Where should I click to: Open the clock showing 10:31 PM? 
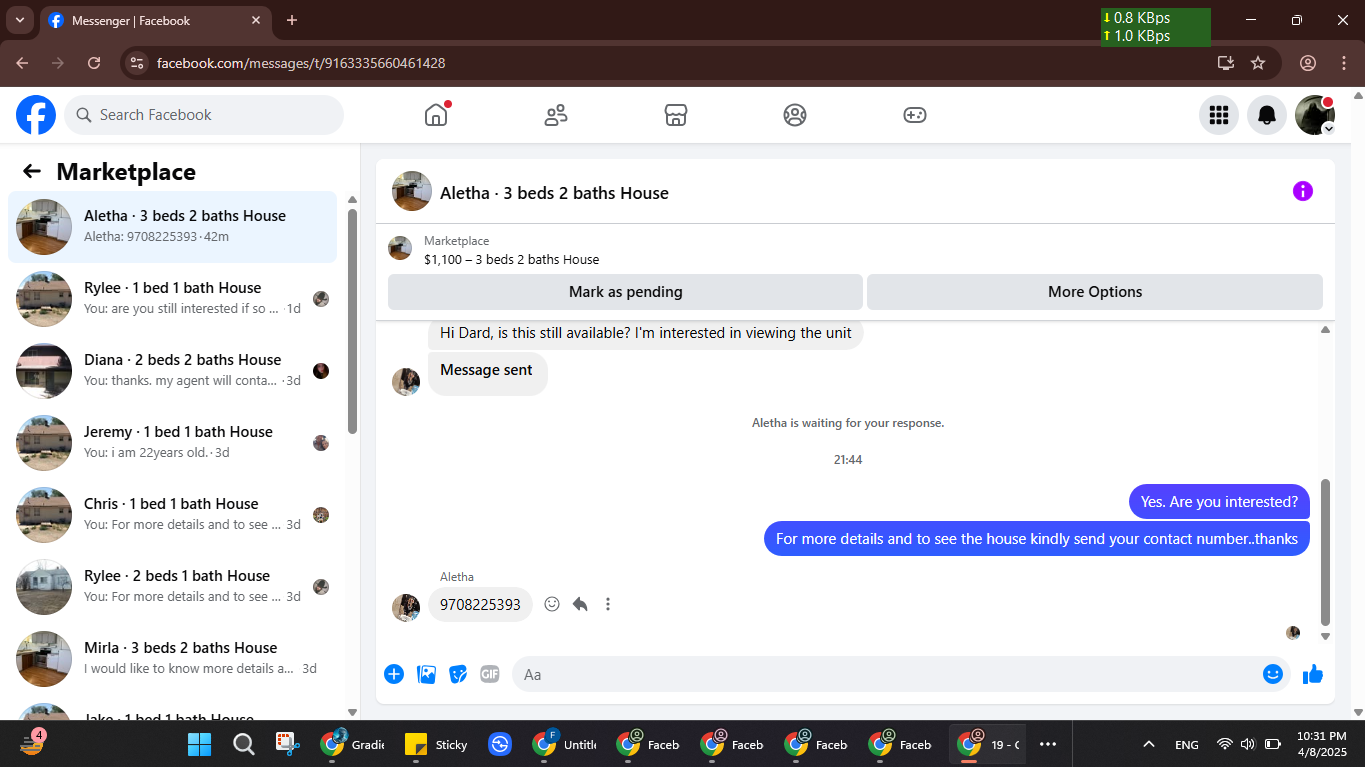click(1322, 744)
